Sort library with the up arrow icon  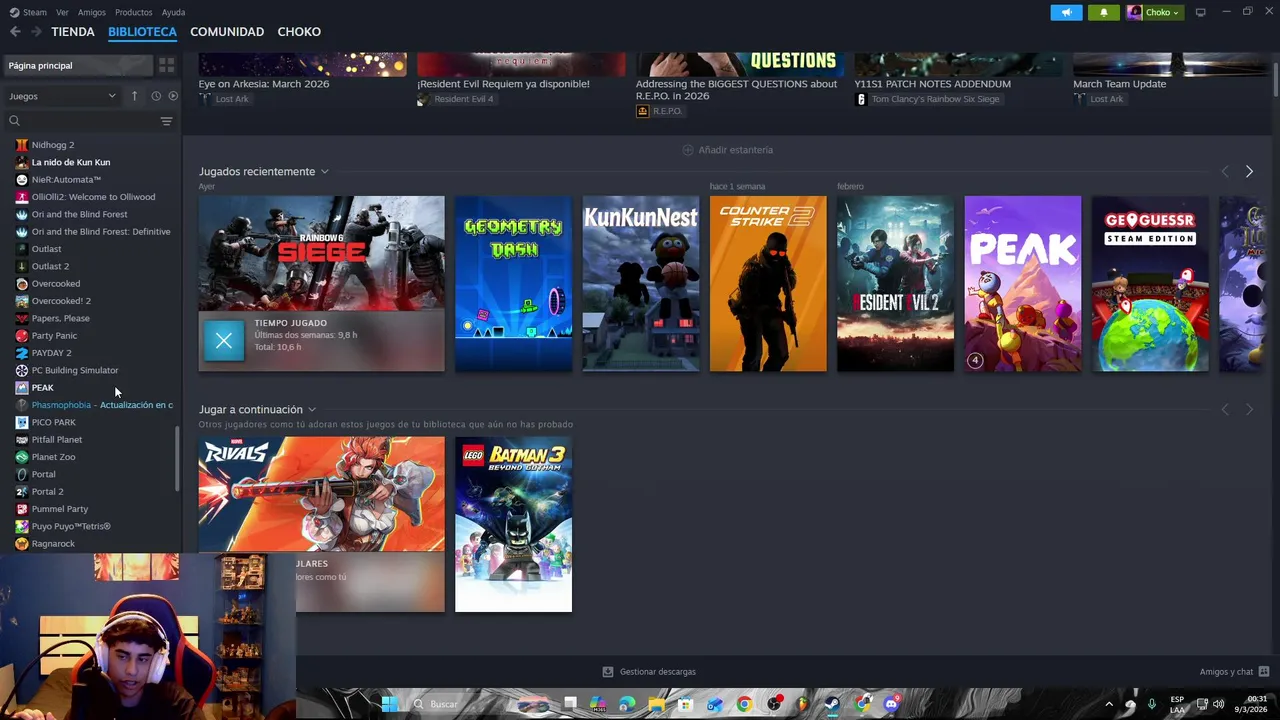(x=134, y=96)
